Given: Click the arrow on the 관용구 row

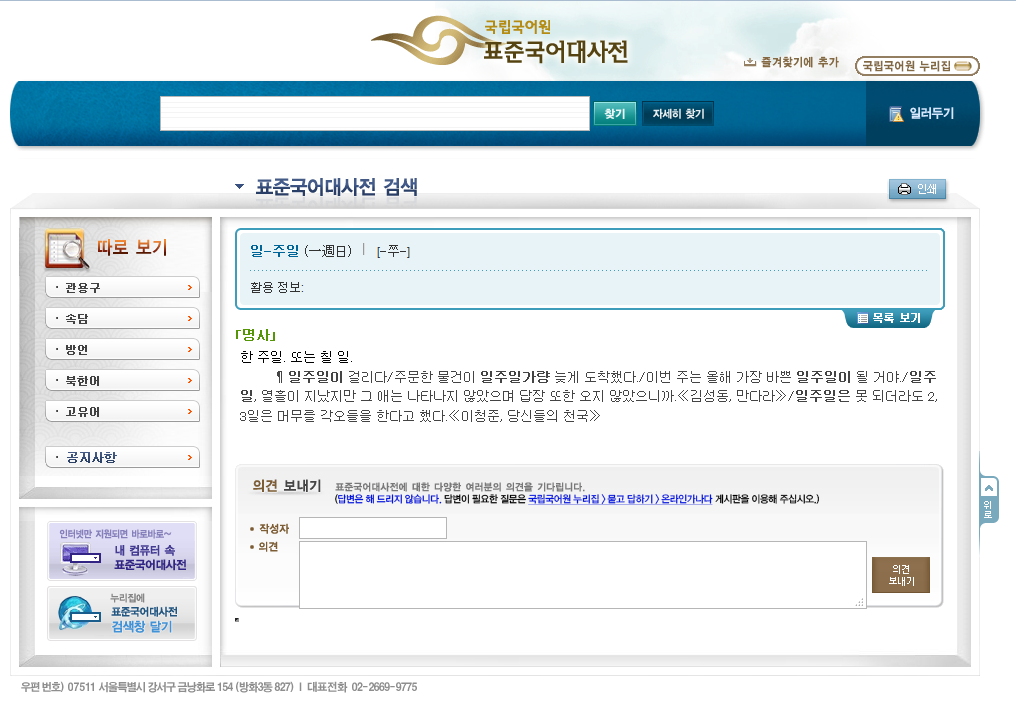Looking at the screenshot, I should point(190,287).
